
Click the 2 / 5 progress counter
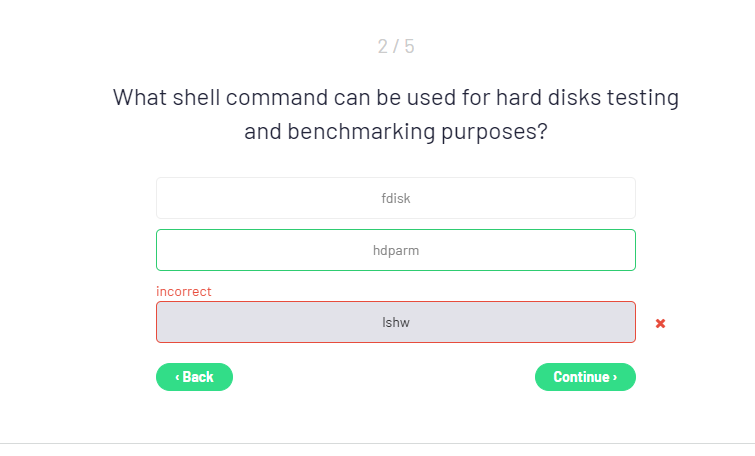(395, 46)
